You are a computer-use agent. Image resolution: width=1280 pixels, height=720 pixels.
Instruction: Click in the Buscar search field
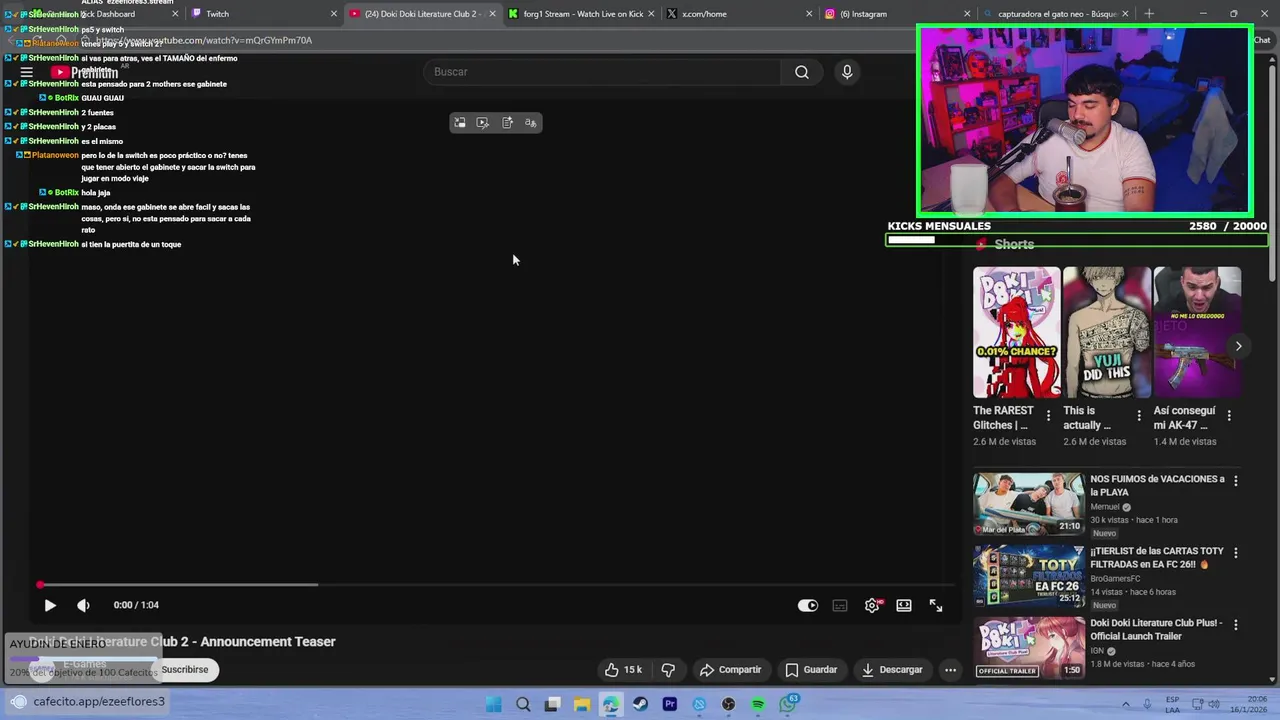pyautogui.click(x=603, y=72)
